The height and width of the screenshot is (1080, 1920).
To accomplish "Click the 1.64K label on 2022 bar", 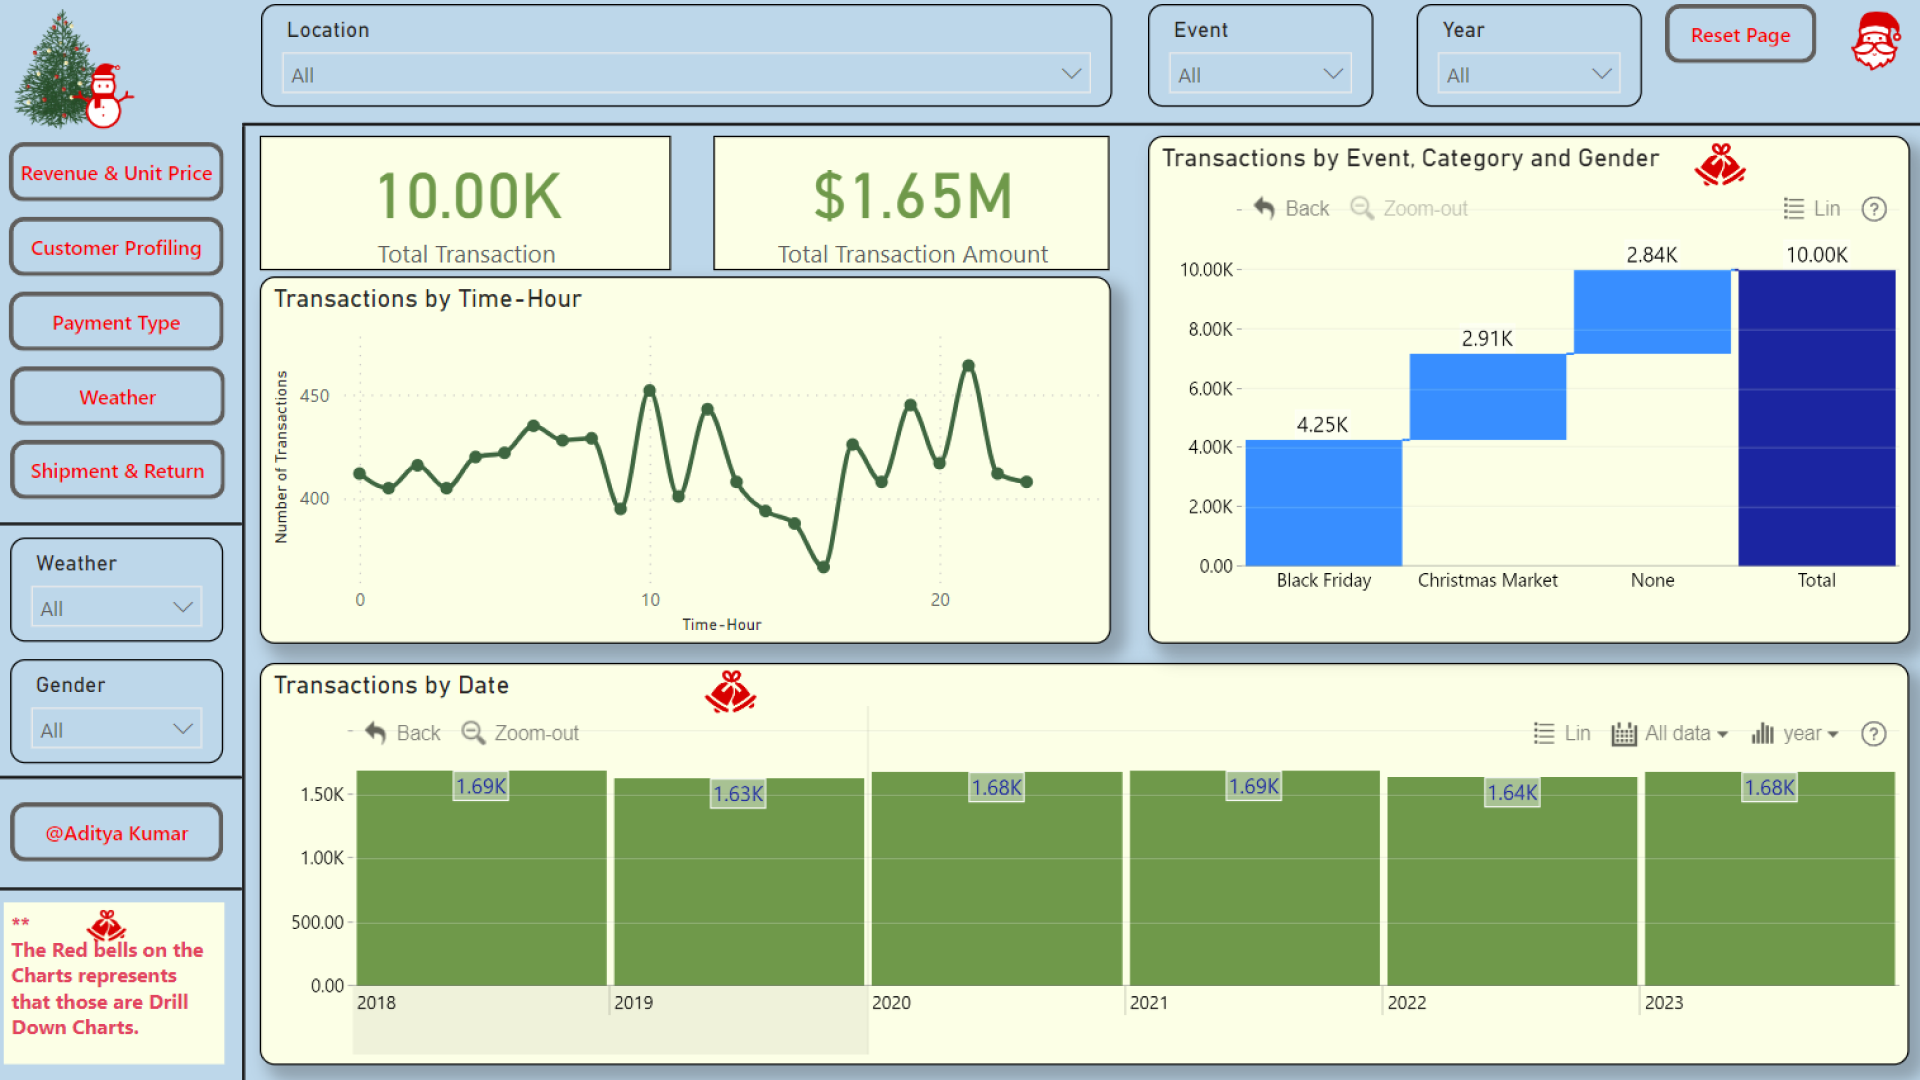I will [x=1512, y=793].
